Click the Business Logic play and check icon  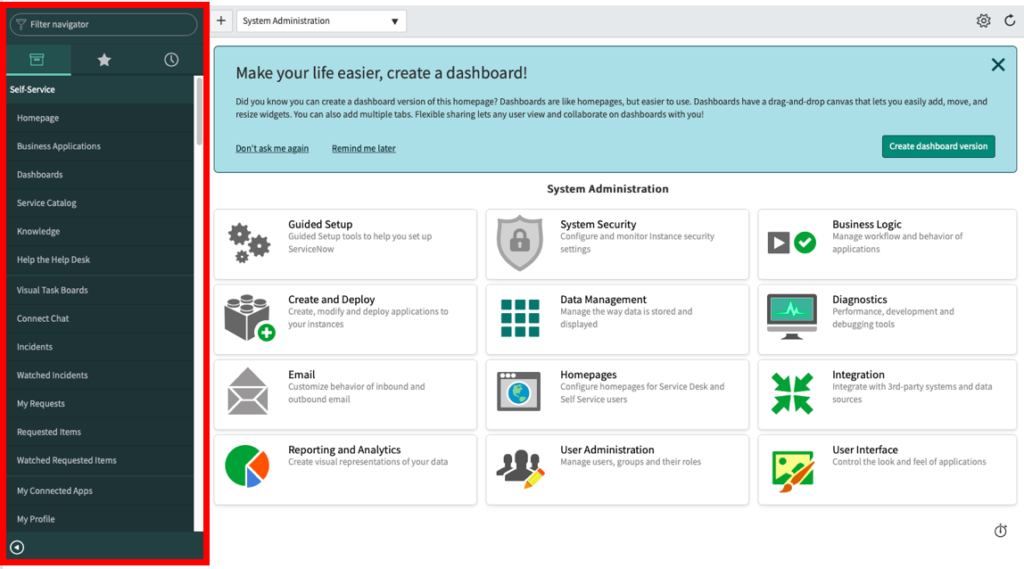[792, 243]
